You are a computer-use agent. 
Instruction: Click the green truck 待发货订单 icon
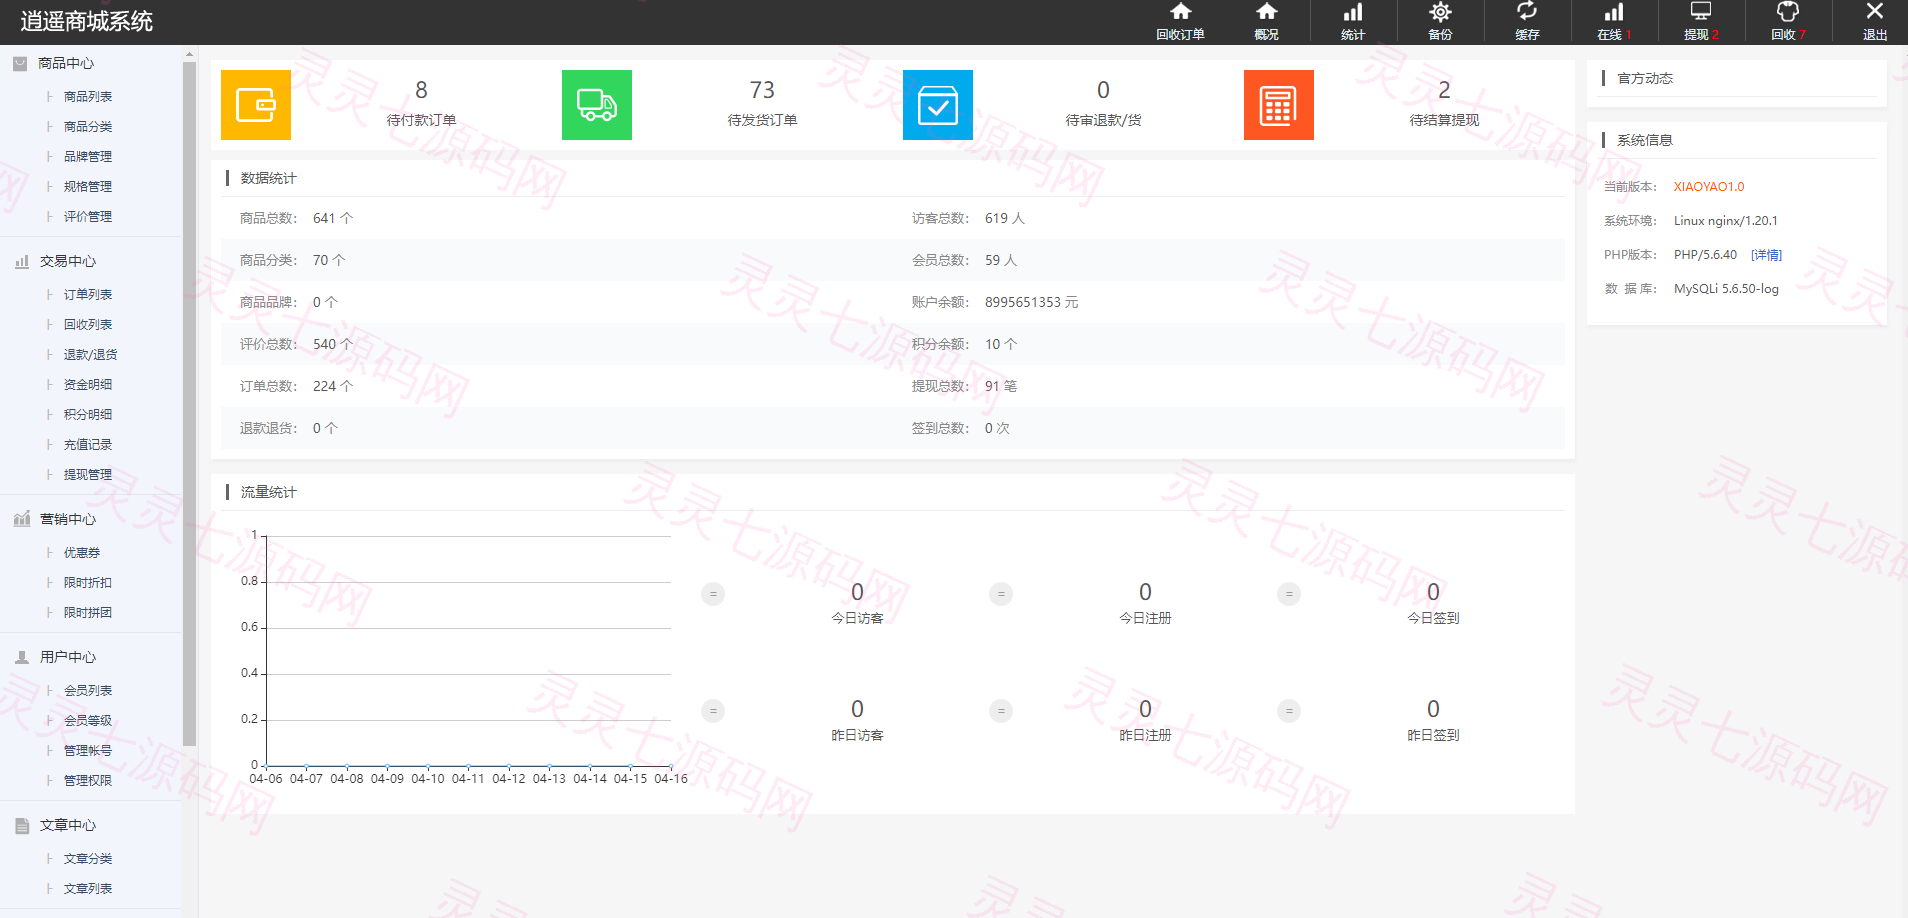(597, 105)
